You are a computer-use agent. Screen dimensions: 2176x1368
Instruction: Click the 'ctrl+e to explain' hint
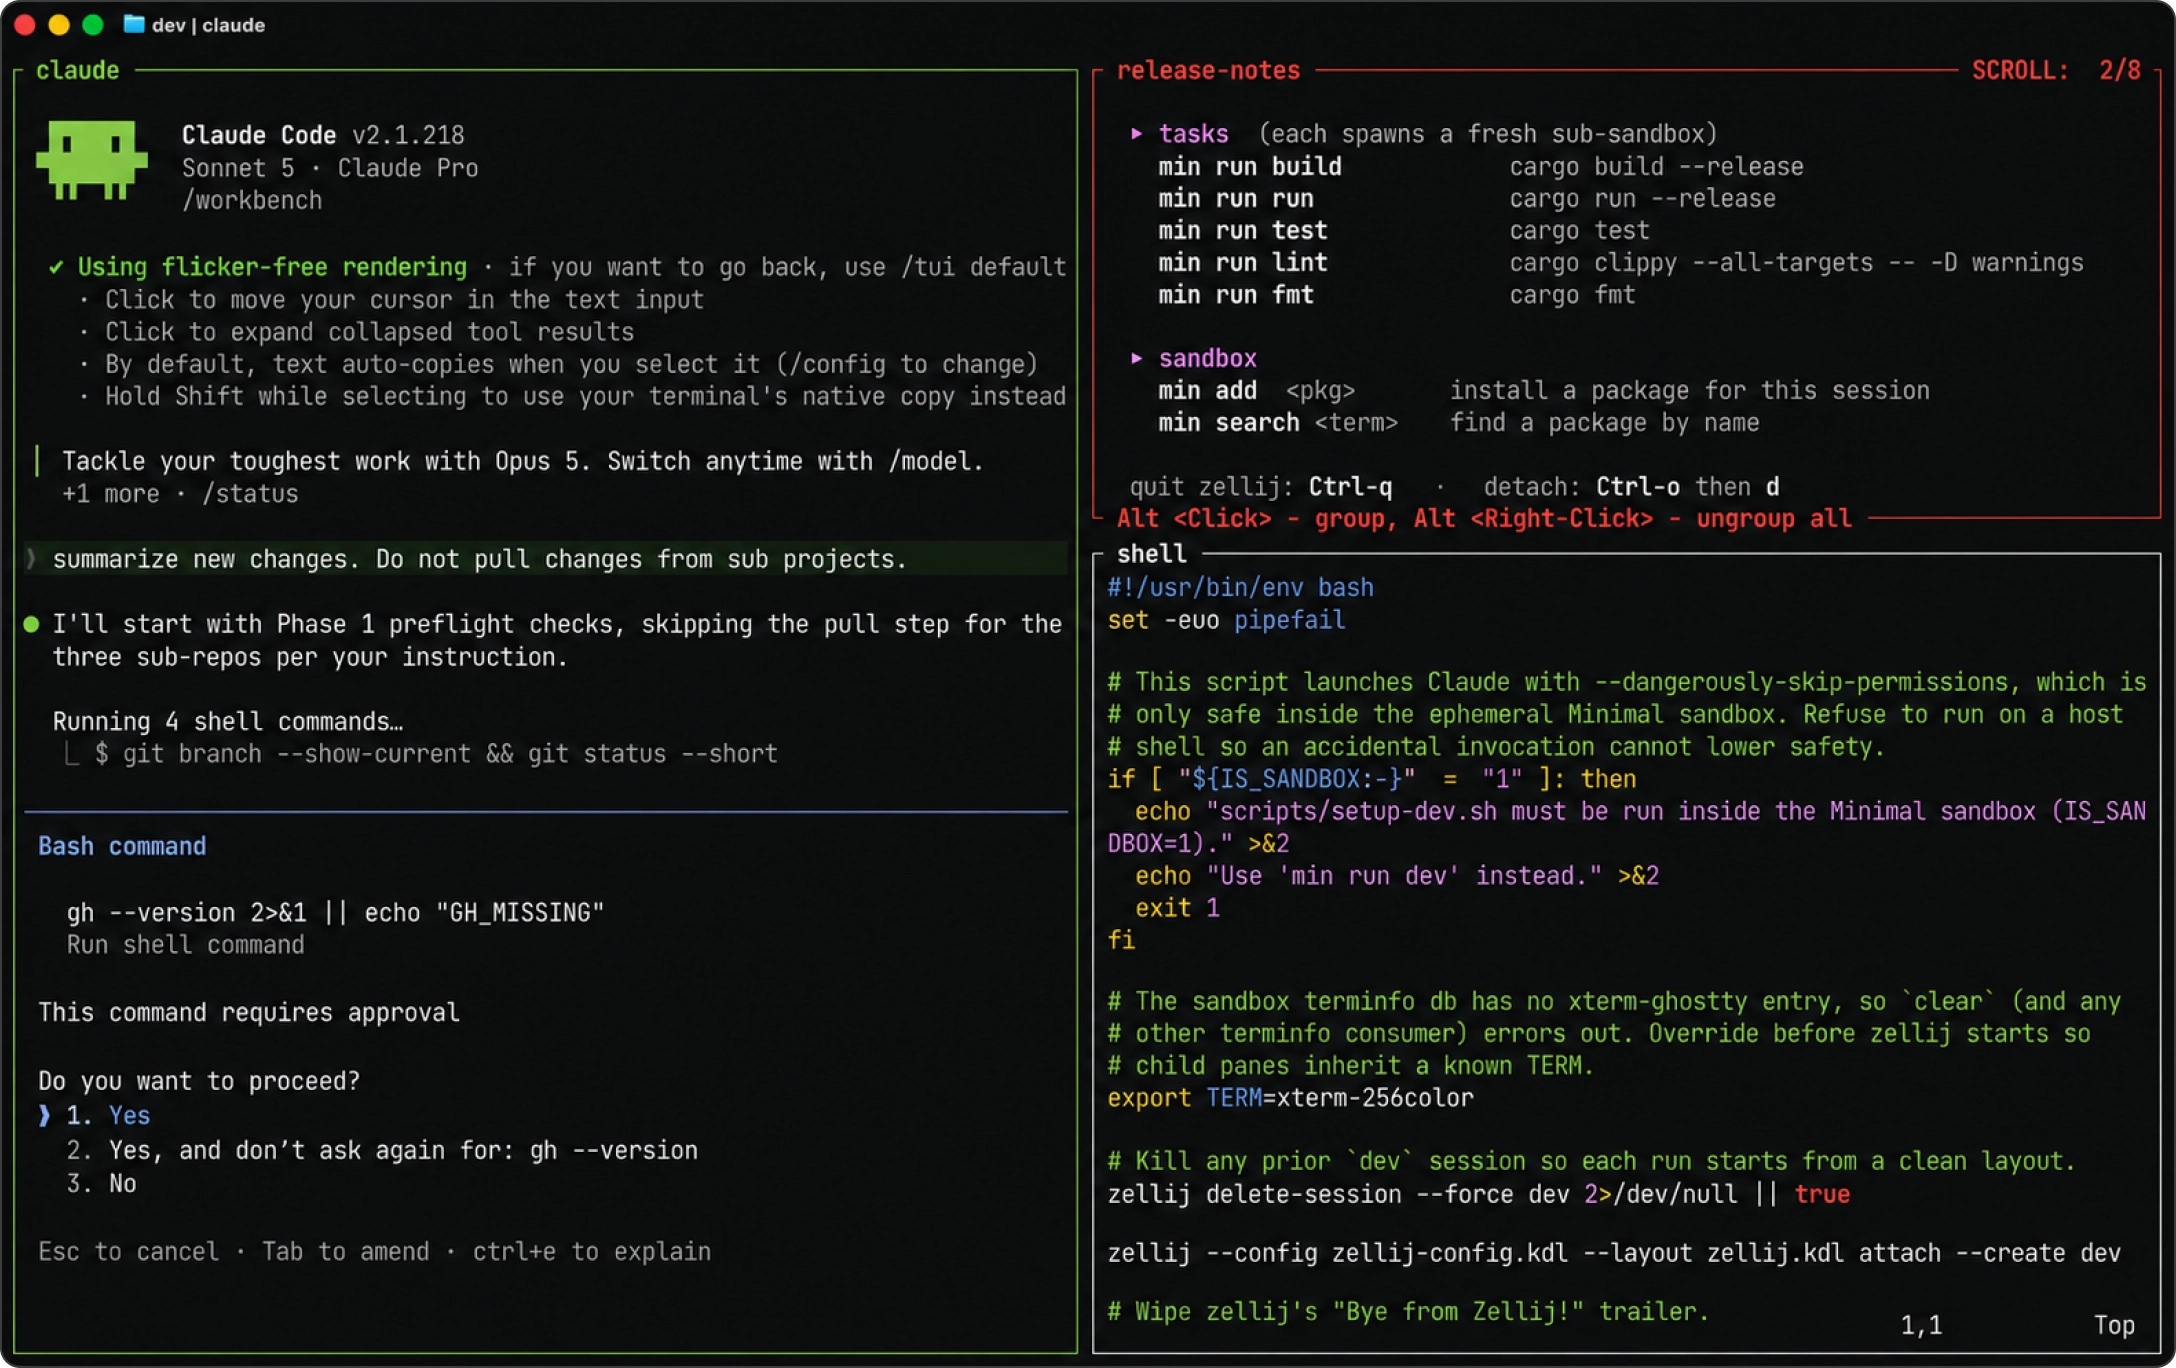click(x=591, y=1251)
